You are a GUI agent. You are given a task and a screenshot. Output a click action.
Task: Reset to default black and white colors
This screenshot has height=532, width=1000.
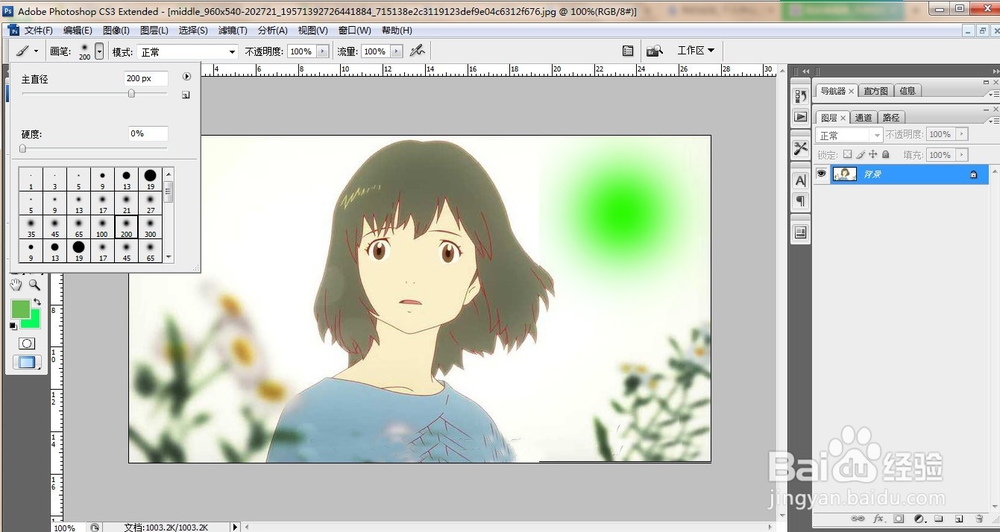[x=13, y=326]
